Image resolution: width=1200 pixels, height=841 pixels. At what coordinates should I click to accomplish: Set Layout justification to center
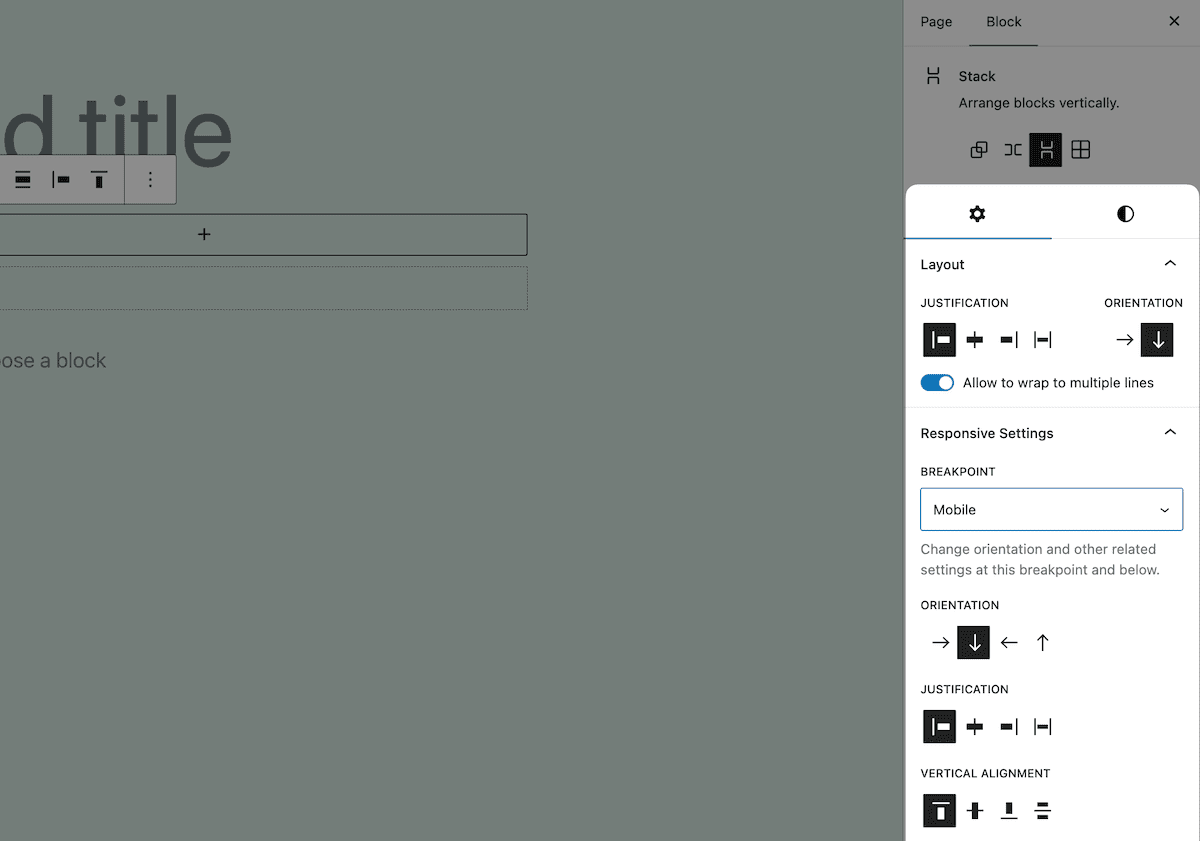(x=975, y=340)
